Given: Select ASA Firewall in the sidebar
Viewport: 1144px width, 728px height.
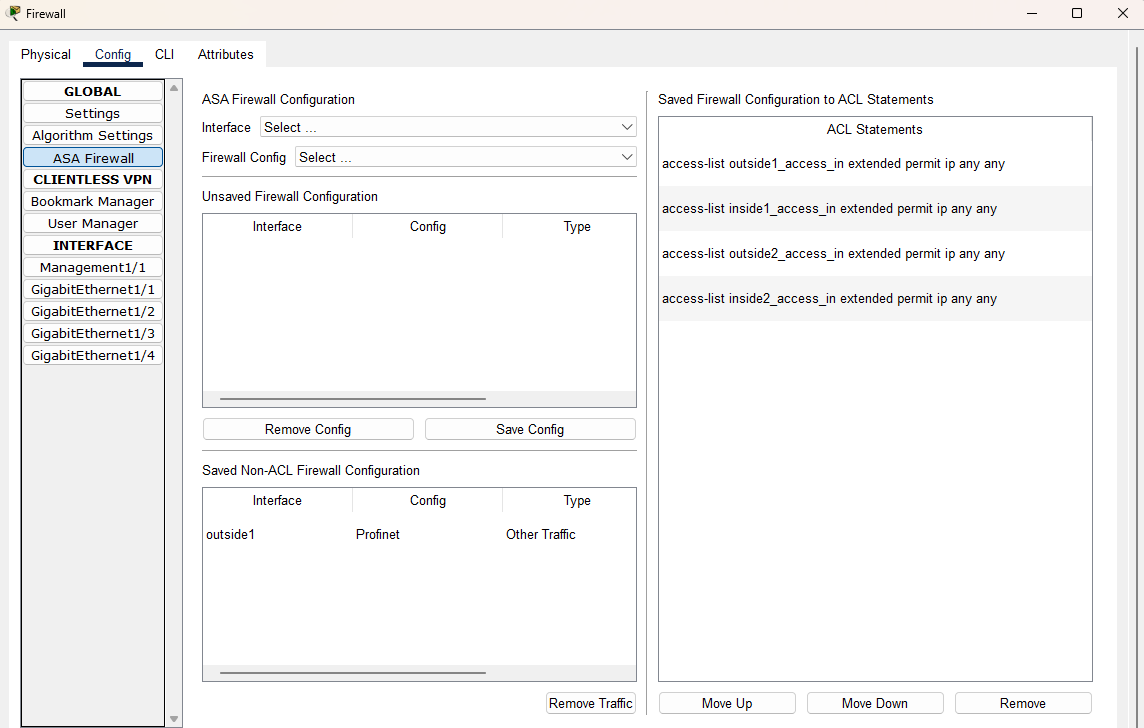Looking at the screenshot, I should [x=92, y=157].
